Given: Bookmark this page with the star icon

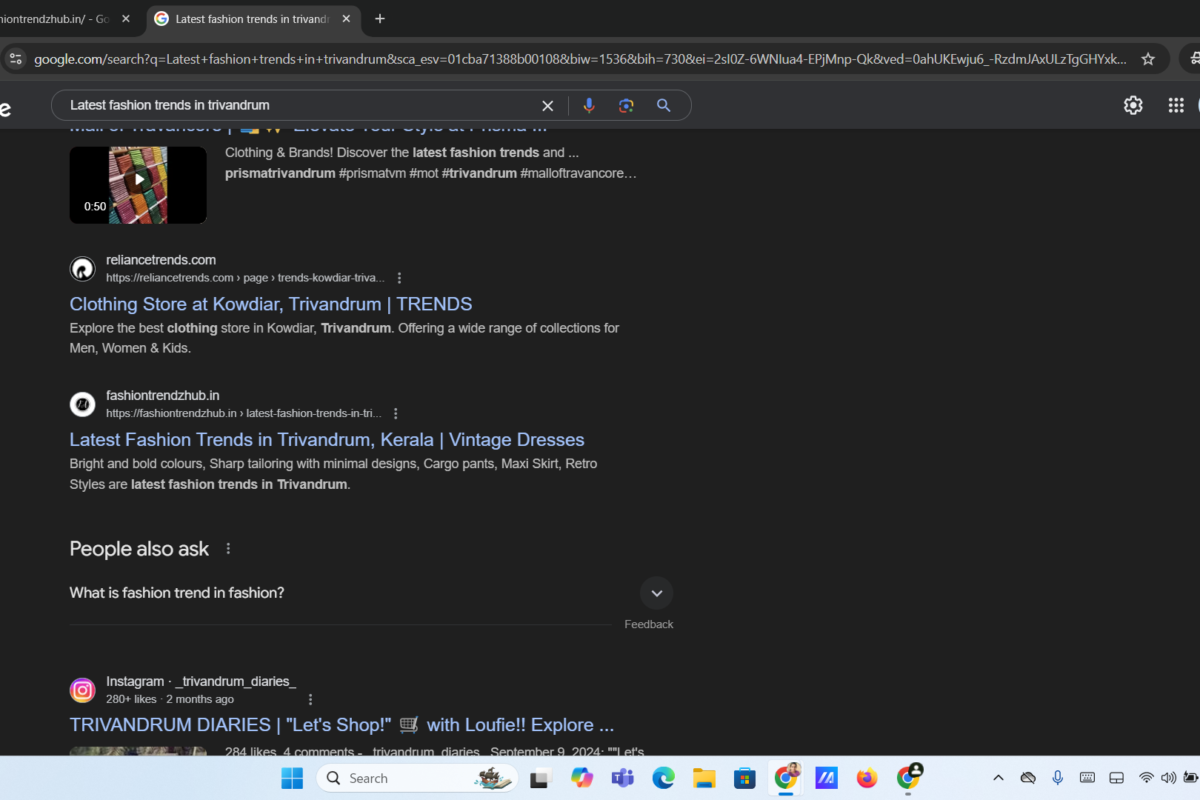Looking at the screenshot, I should click(x=1148, y=59).
